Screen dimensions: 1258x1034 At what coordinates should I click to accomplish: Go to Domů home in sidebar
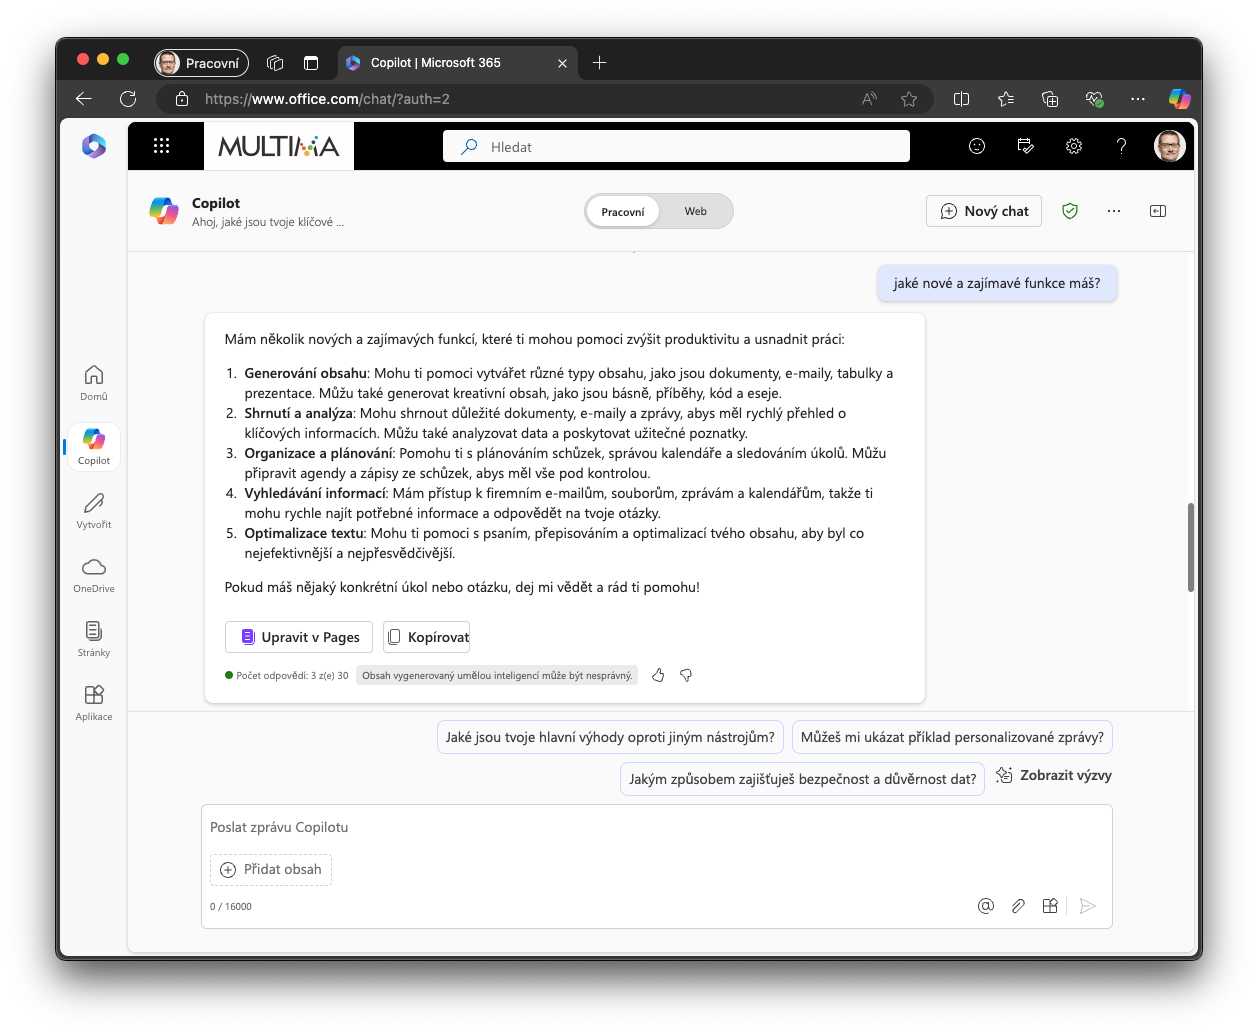click(94, 382)
